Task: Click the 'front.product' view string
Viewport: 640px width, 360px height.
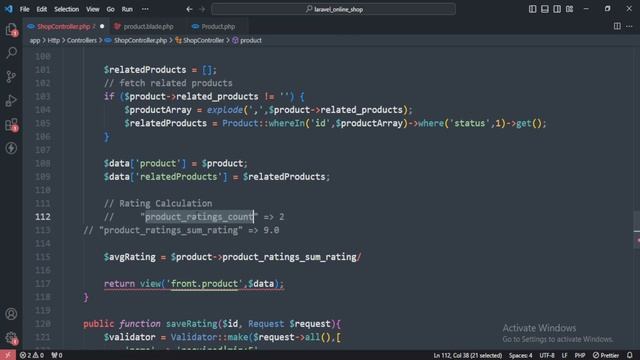Action: point(204,284)
